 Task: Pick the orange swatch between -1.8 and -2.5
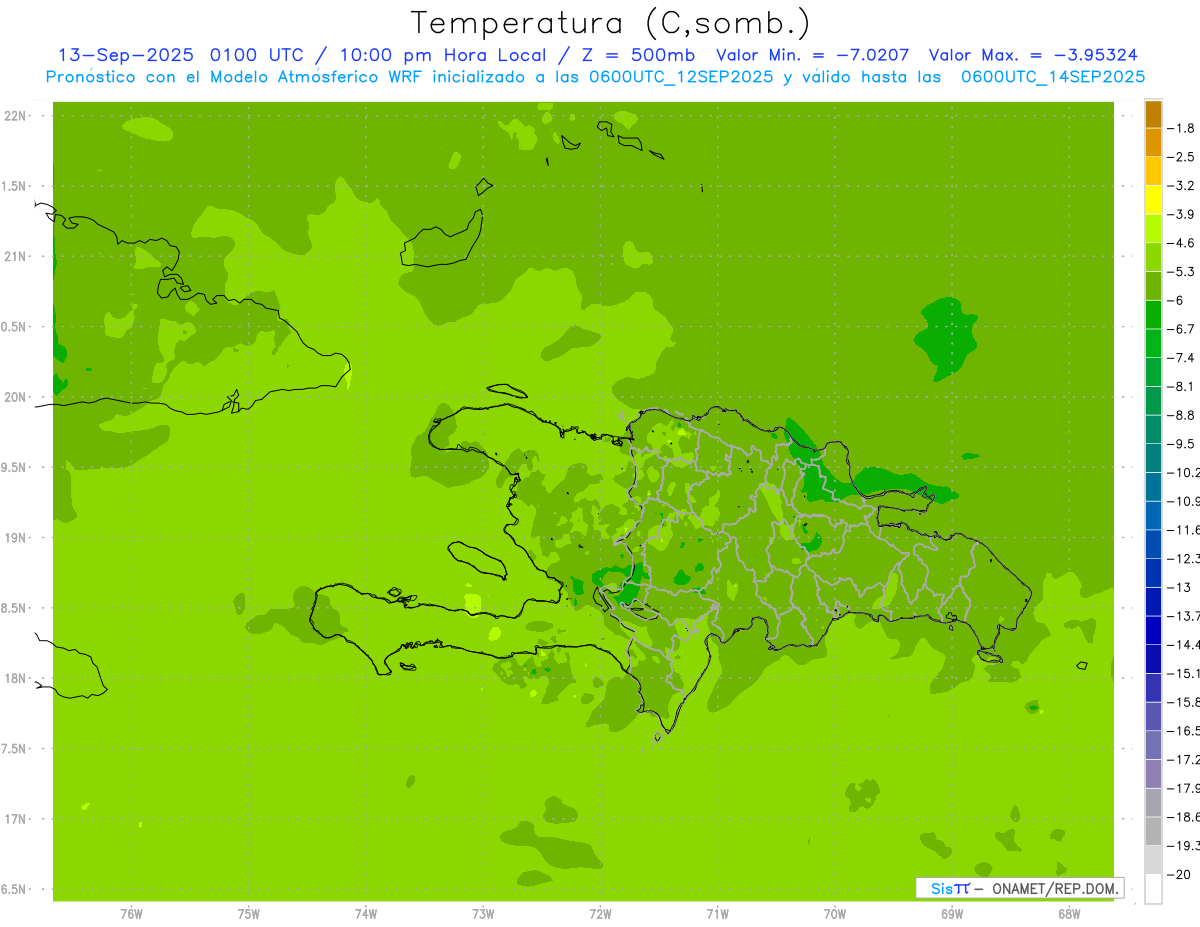tap(1153, 143)
